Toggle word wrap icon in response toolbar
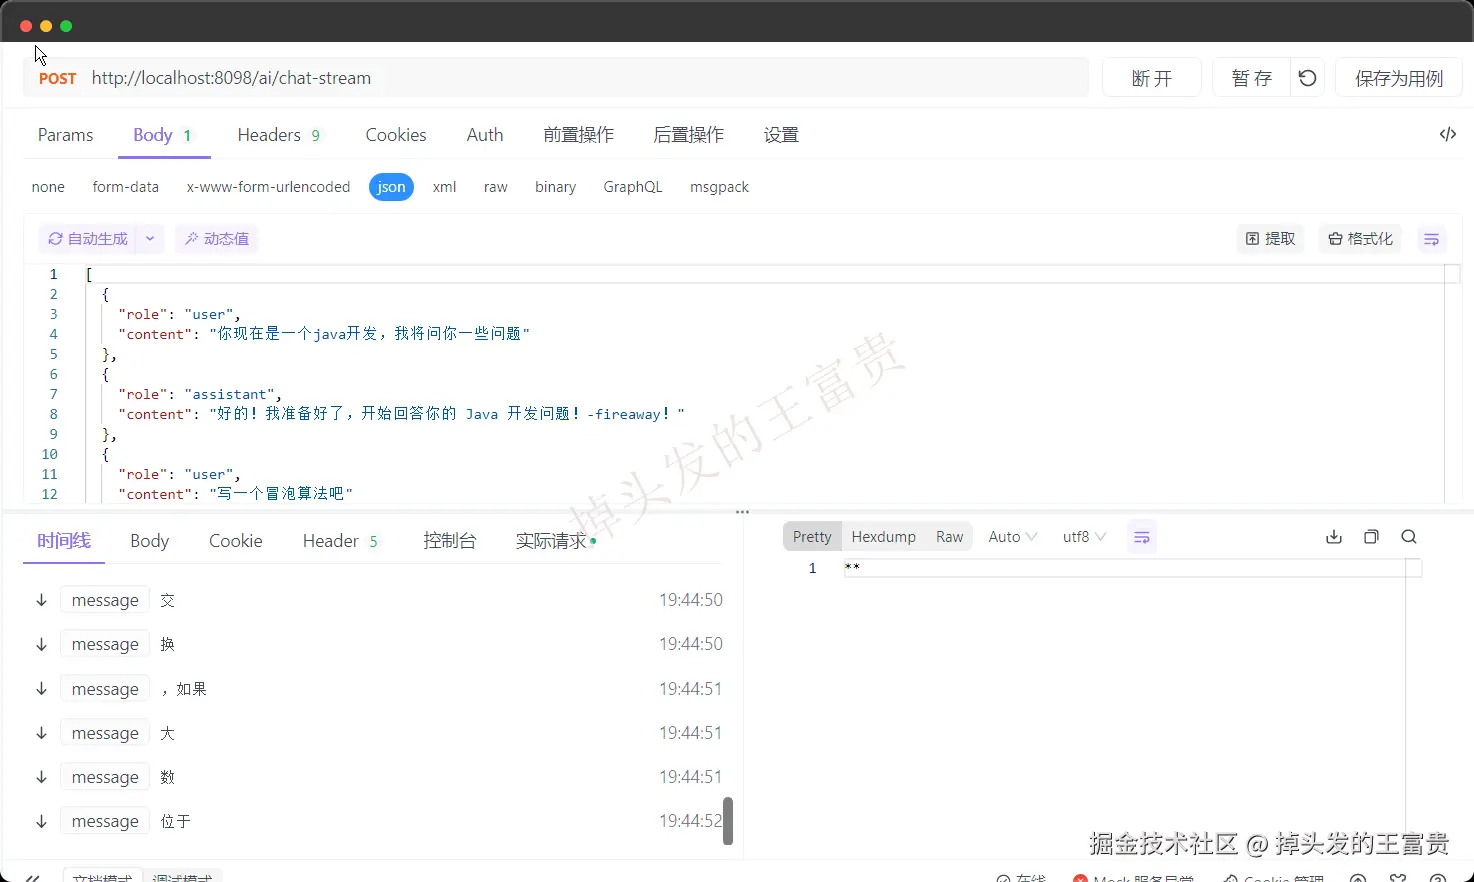The height and width of the screenshot is (882, 1474). 1141,537
